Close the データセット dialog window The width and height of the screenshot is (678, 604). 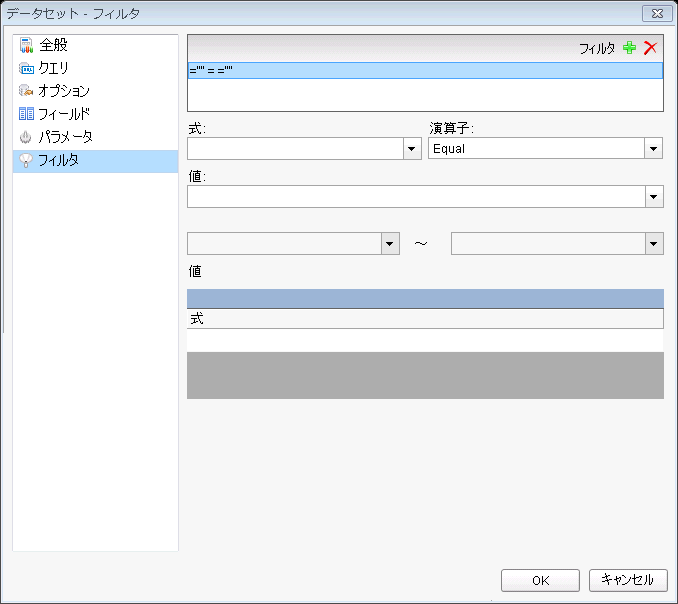(655, 13)
